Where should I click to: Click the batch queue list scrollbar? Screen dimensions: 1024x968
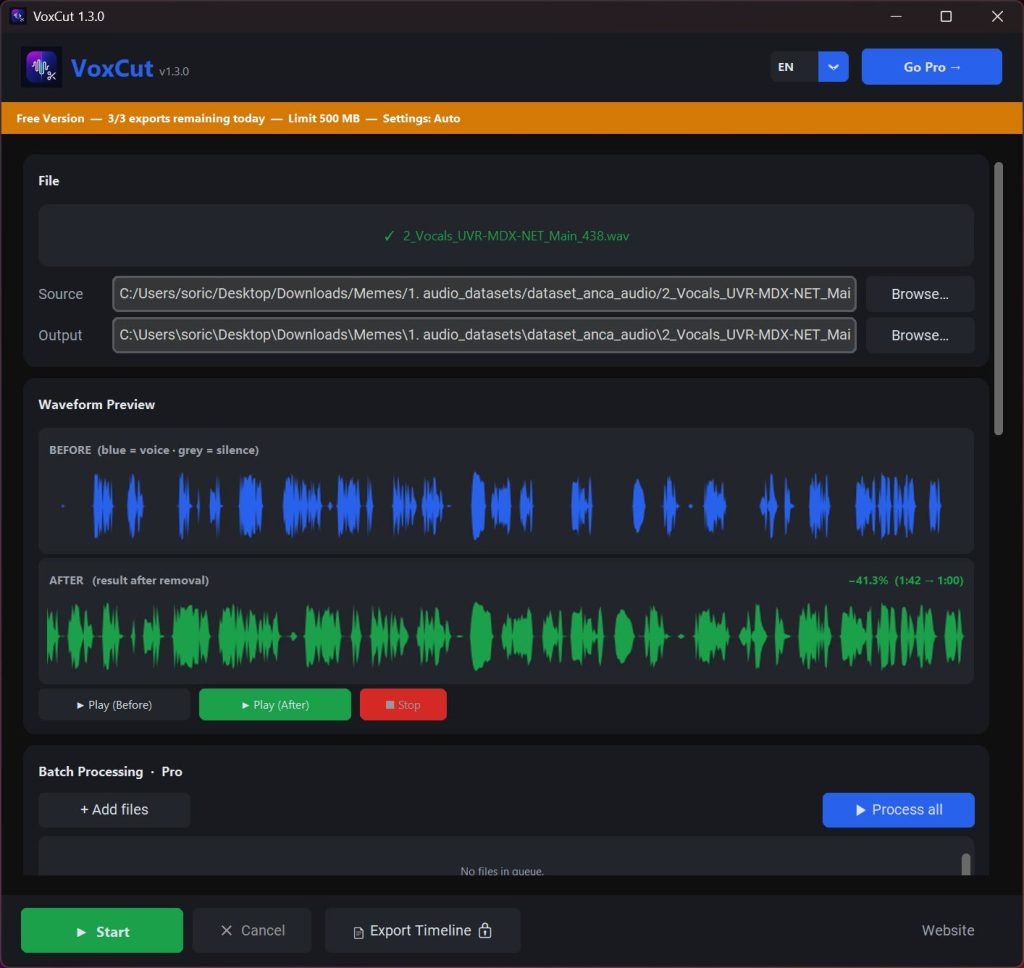click(x=966, y=864)
